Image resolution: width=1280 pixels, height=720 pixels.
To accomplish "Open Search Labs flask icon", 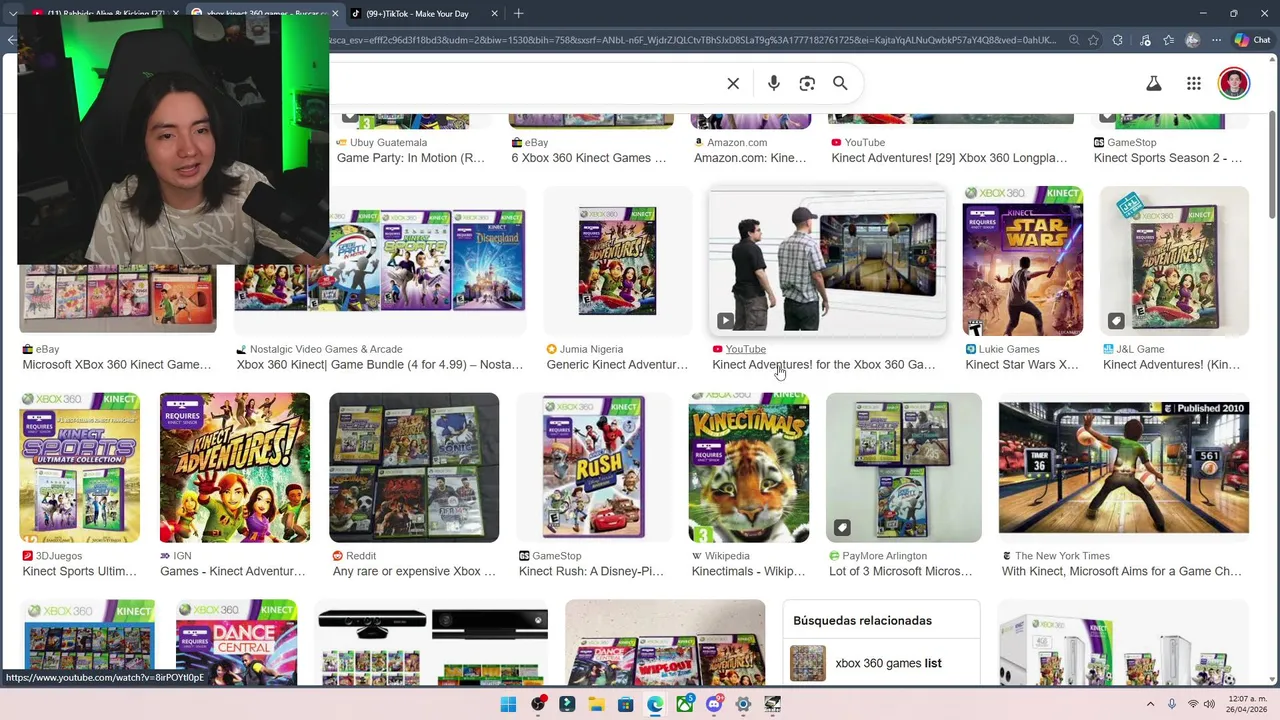I will click(1153, 84).
